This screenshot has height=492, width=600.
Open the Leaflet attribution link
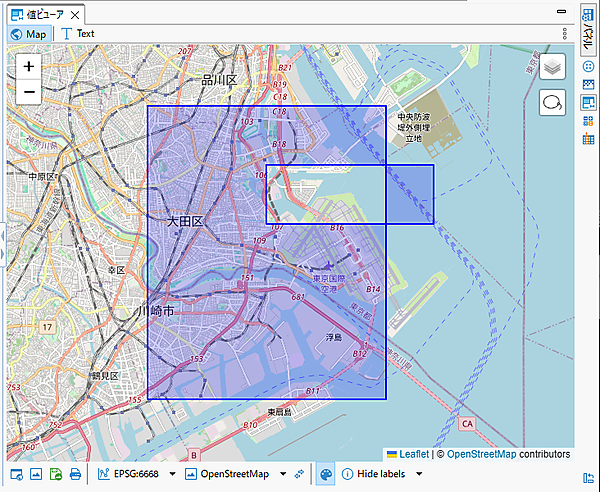pyautogui.click(x=413, y=454)
